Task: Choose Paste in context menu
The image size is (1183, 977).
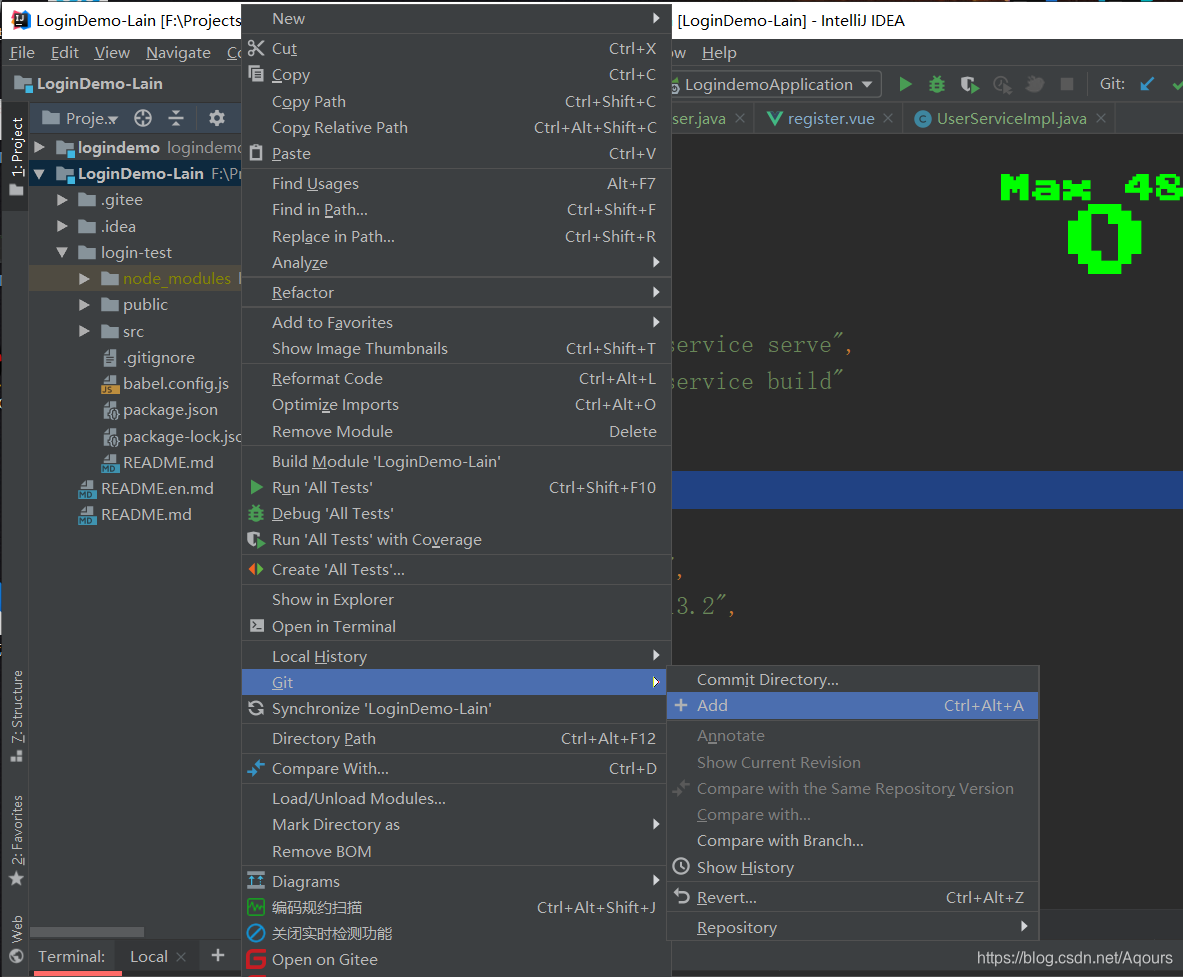Action: point(454,153)
